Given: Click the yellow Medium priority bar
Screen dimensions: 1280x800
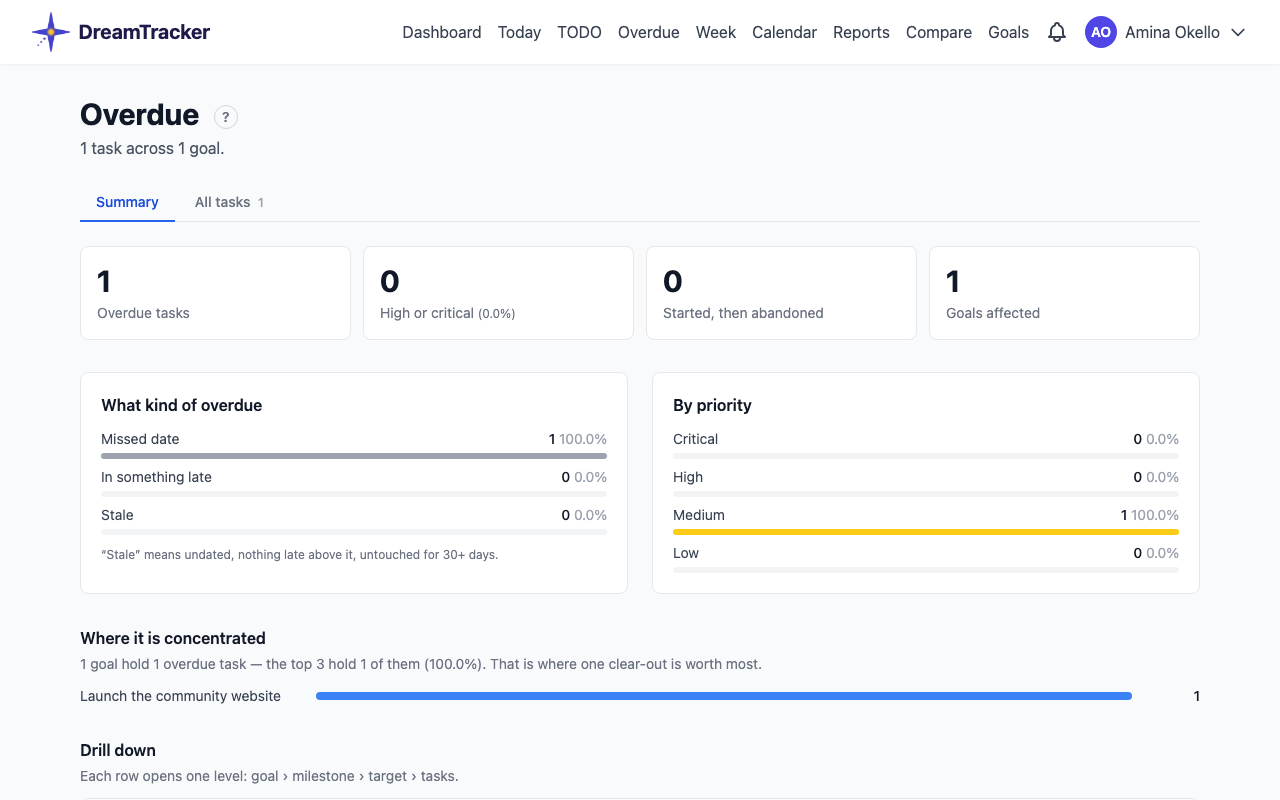Looking at the screenshot, I should [x=926, y=532].
